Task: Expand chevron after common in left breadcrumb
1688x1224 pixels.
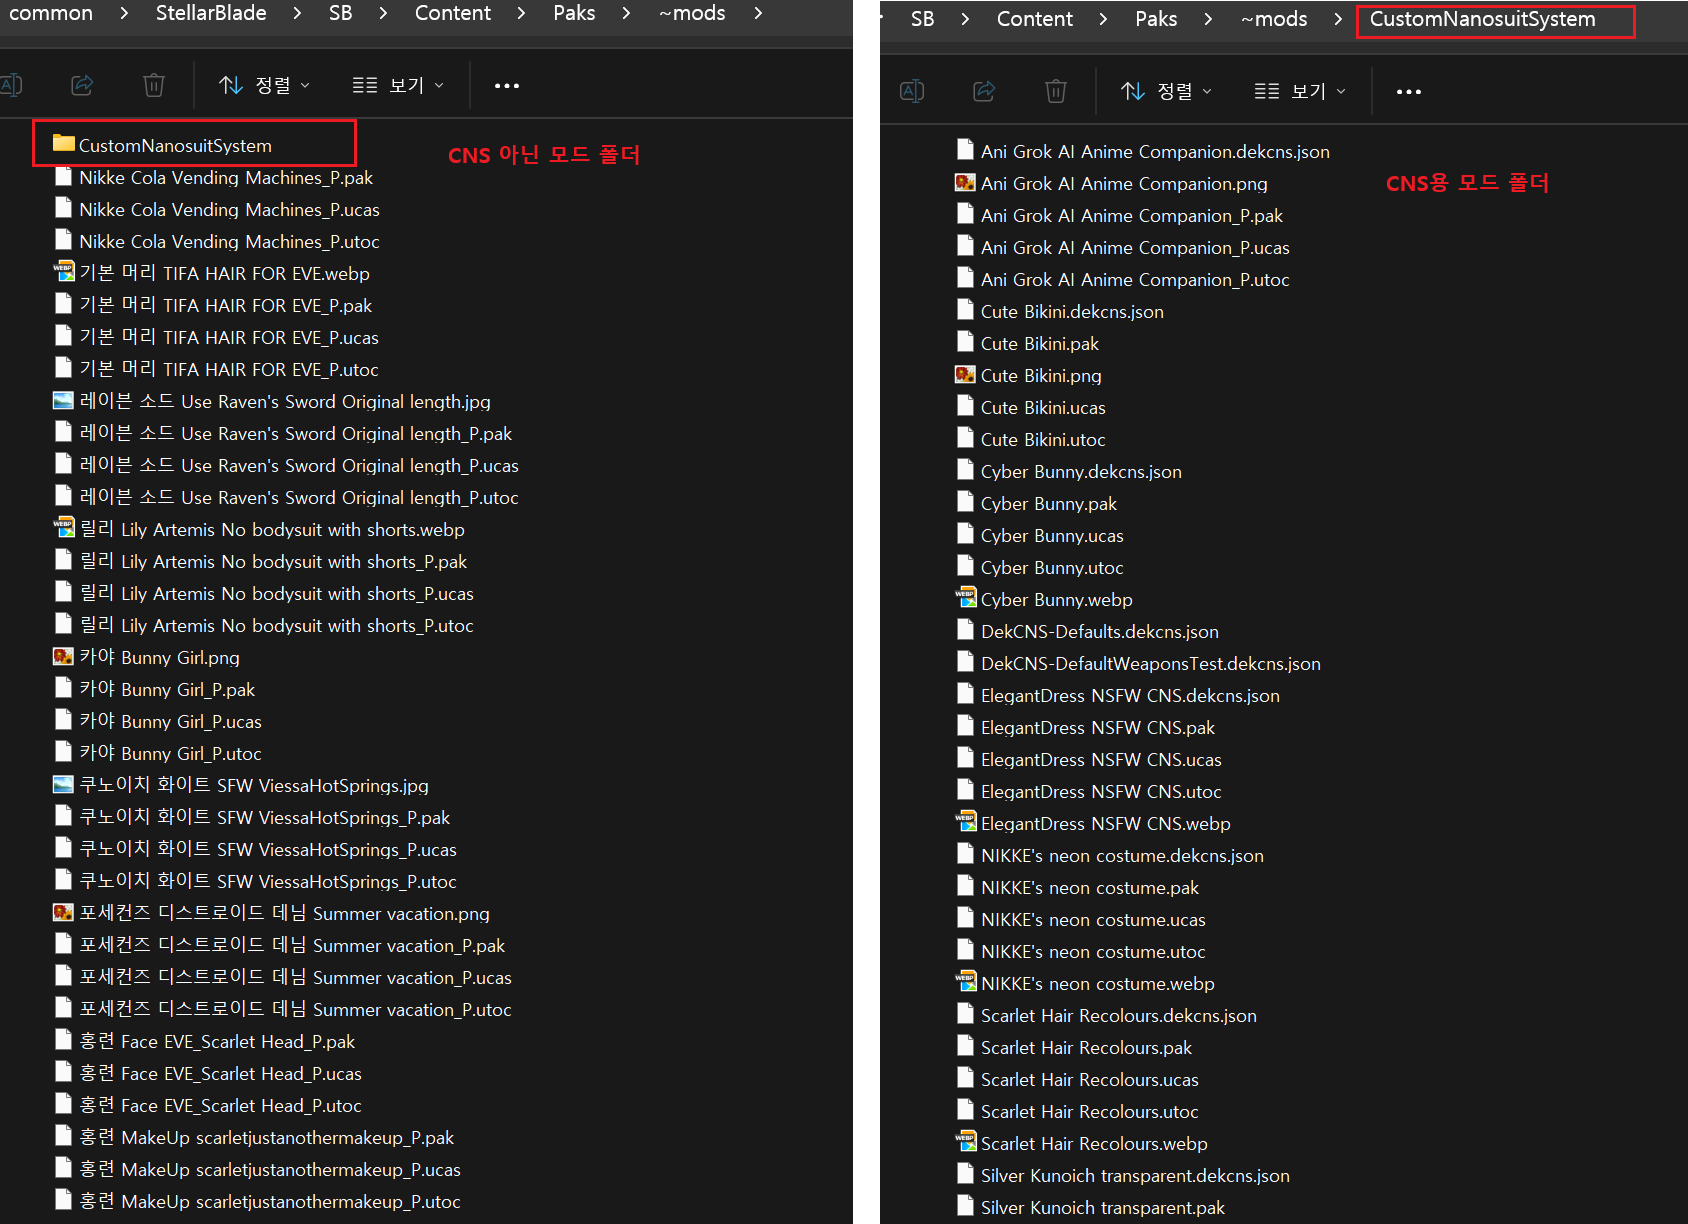Action: point(124,13)
